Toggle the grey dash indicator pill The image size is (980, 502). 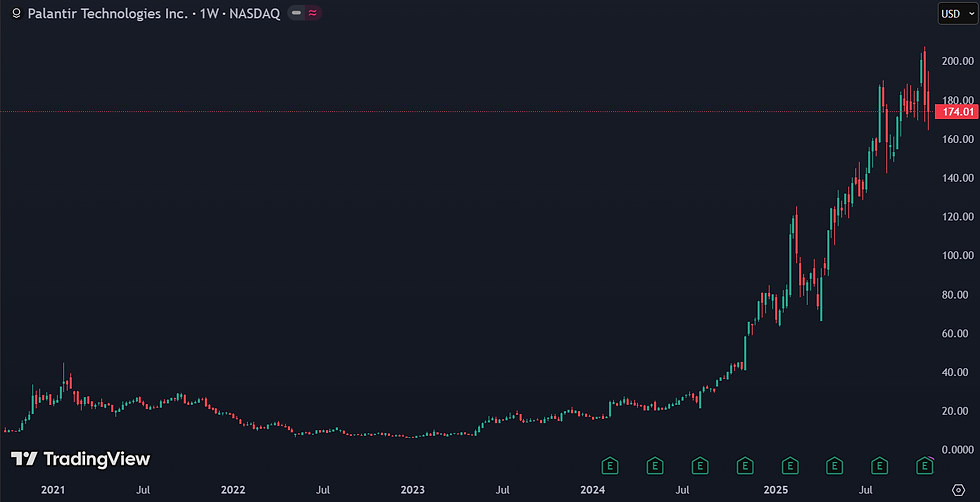click(x=296, y=13)
